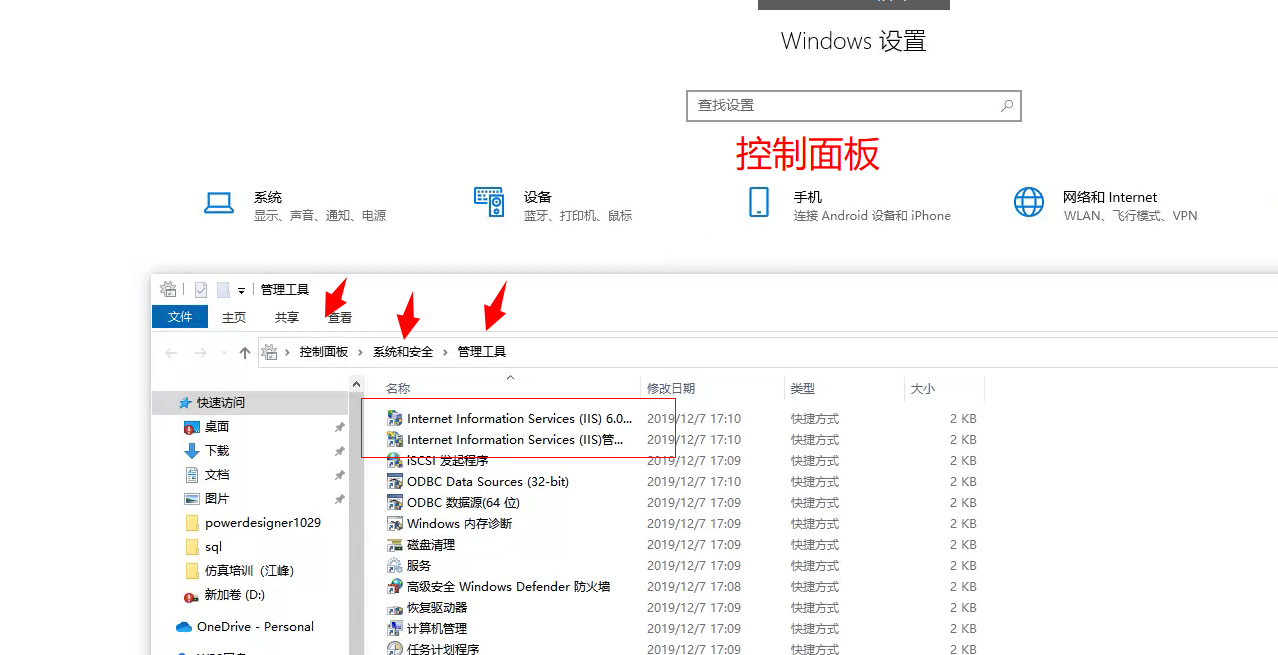Switch to the 主页 ribbon tab
Screen dimensions: 1278x655
point(234,317)
